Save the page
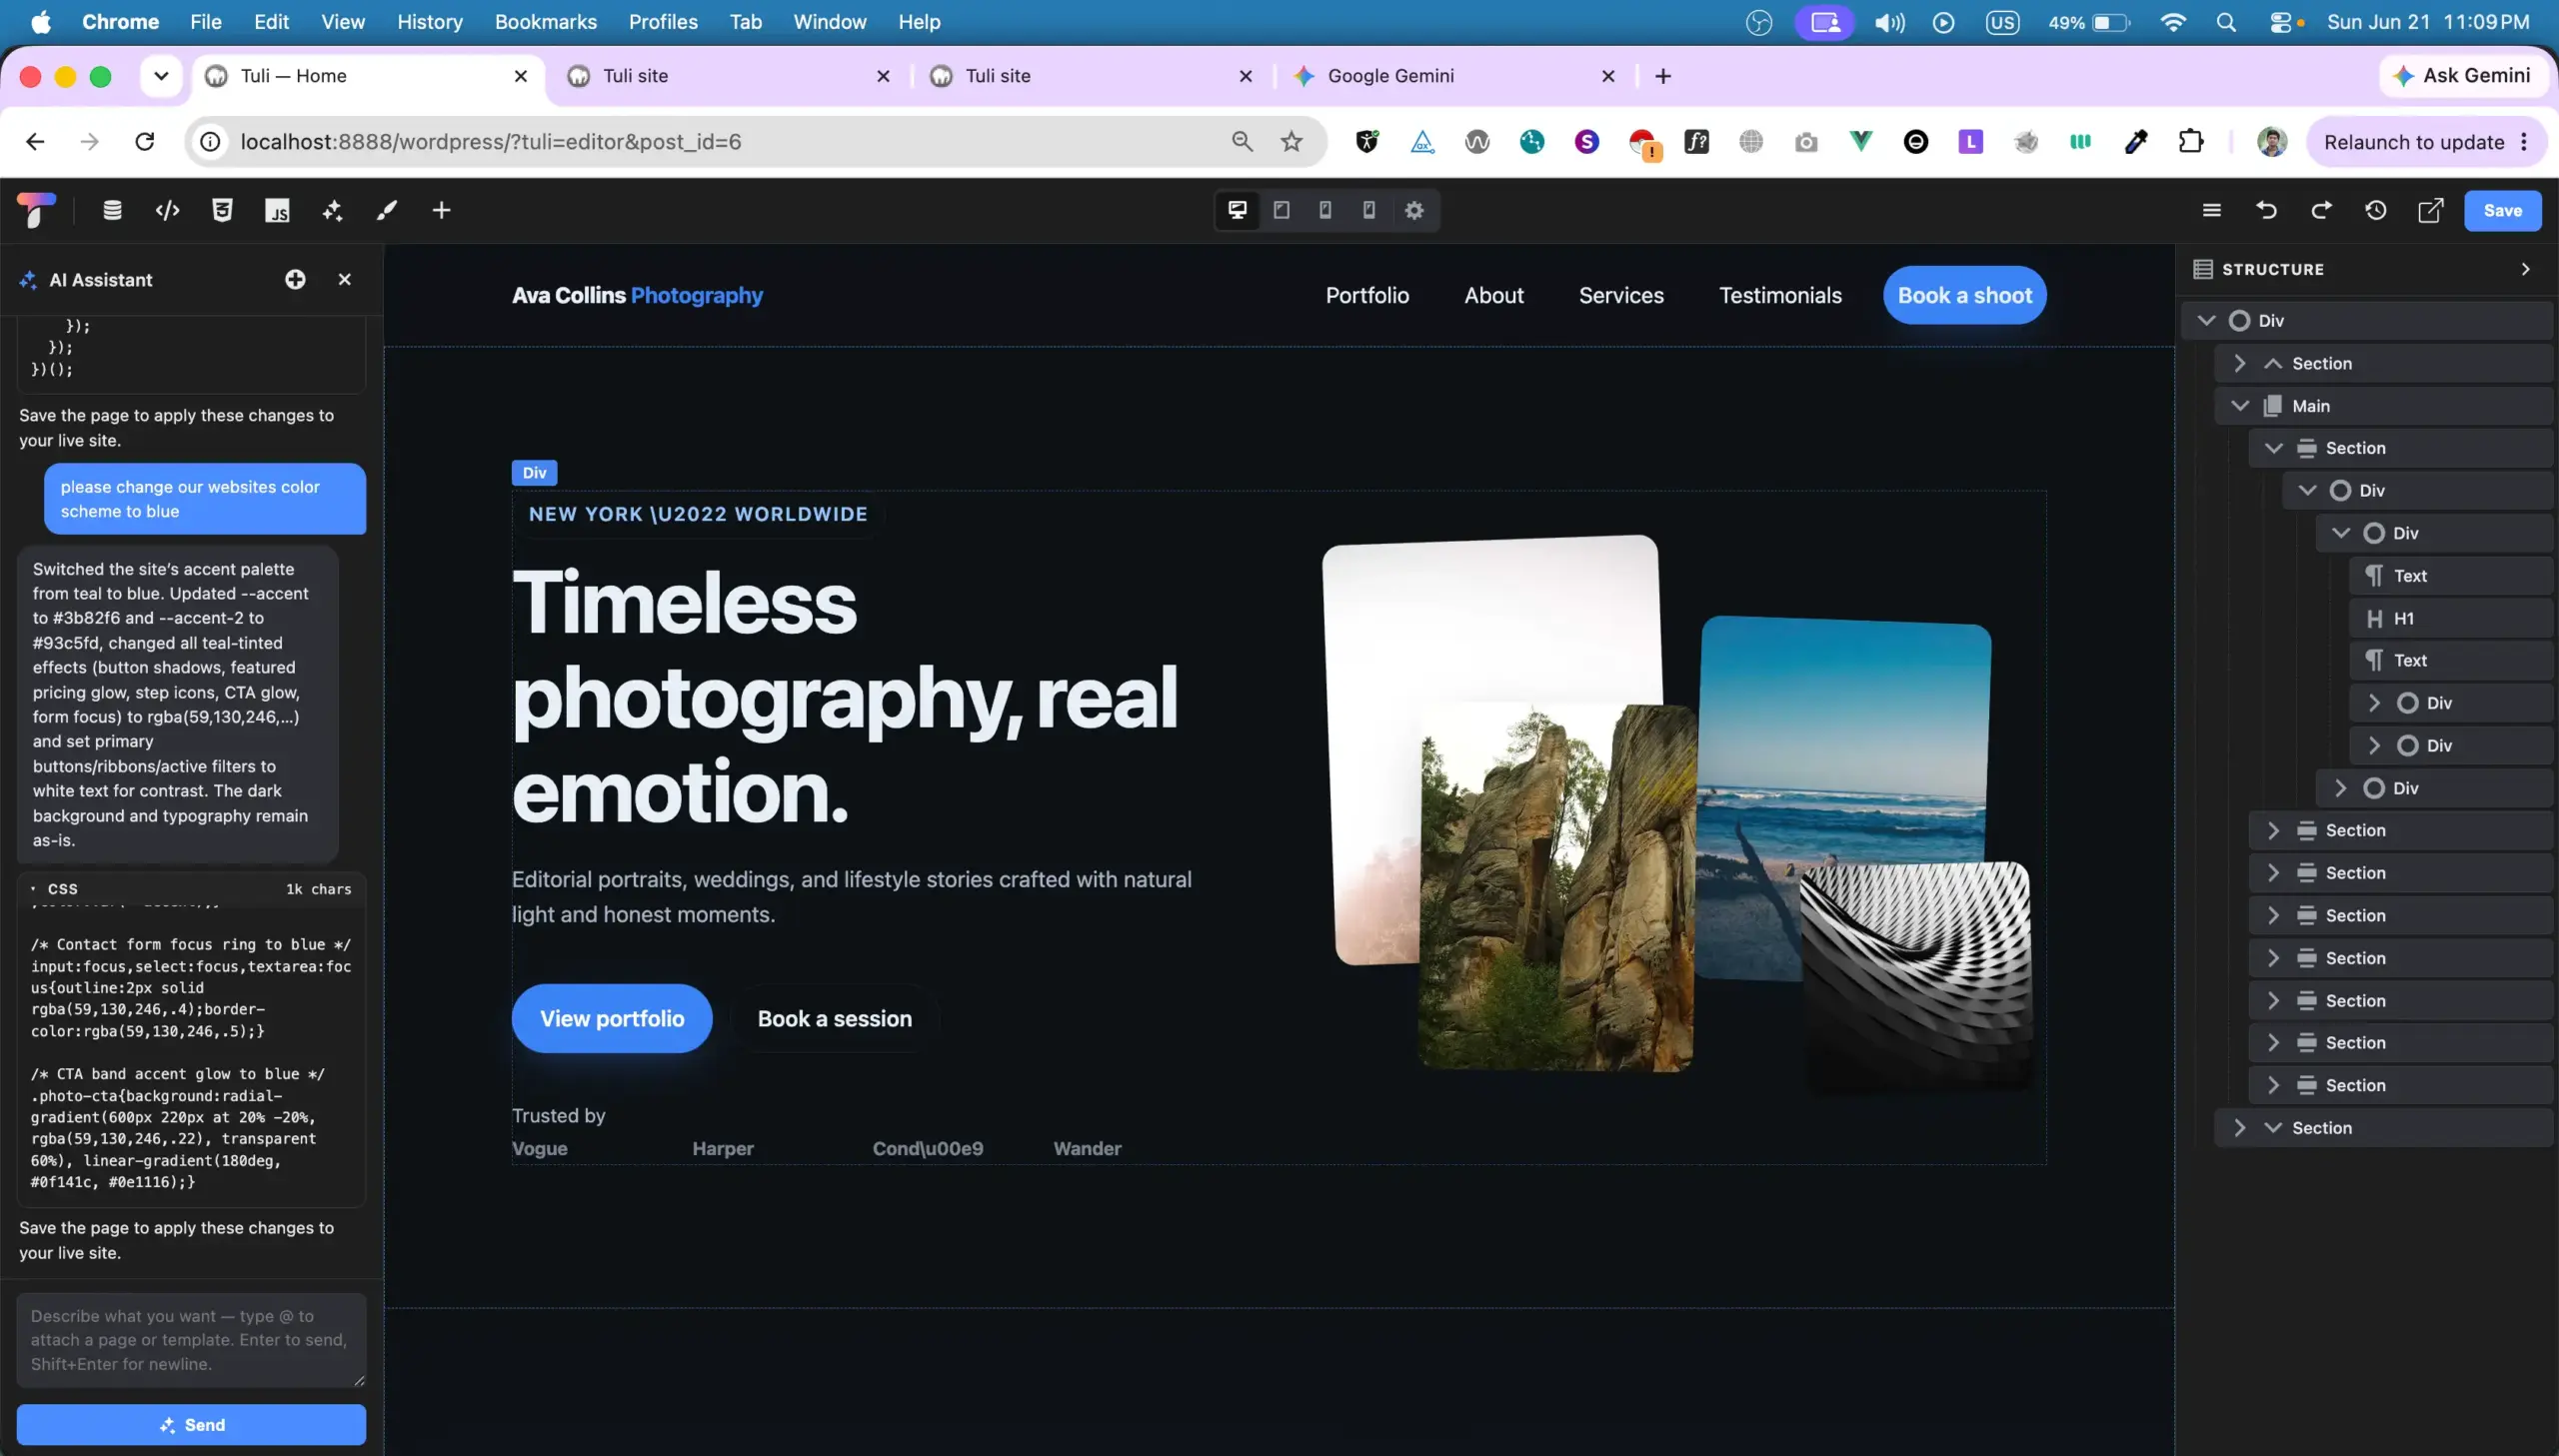Image resolution: width=2559 pixels, height=1456 pixels. click(2502, 210)
